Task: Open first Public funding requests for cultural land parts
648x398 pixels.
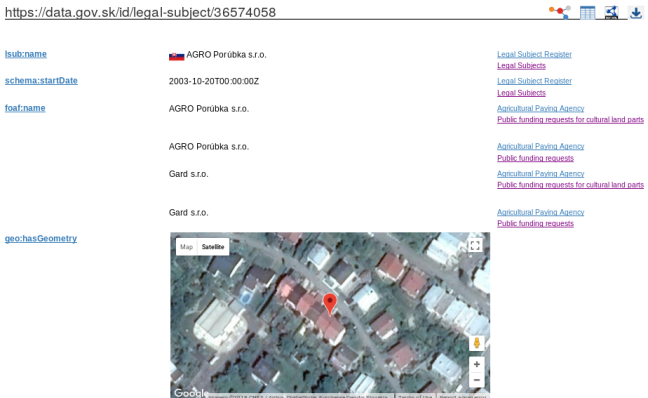Action: click(x=570, y=119)
